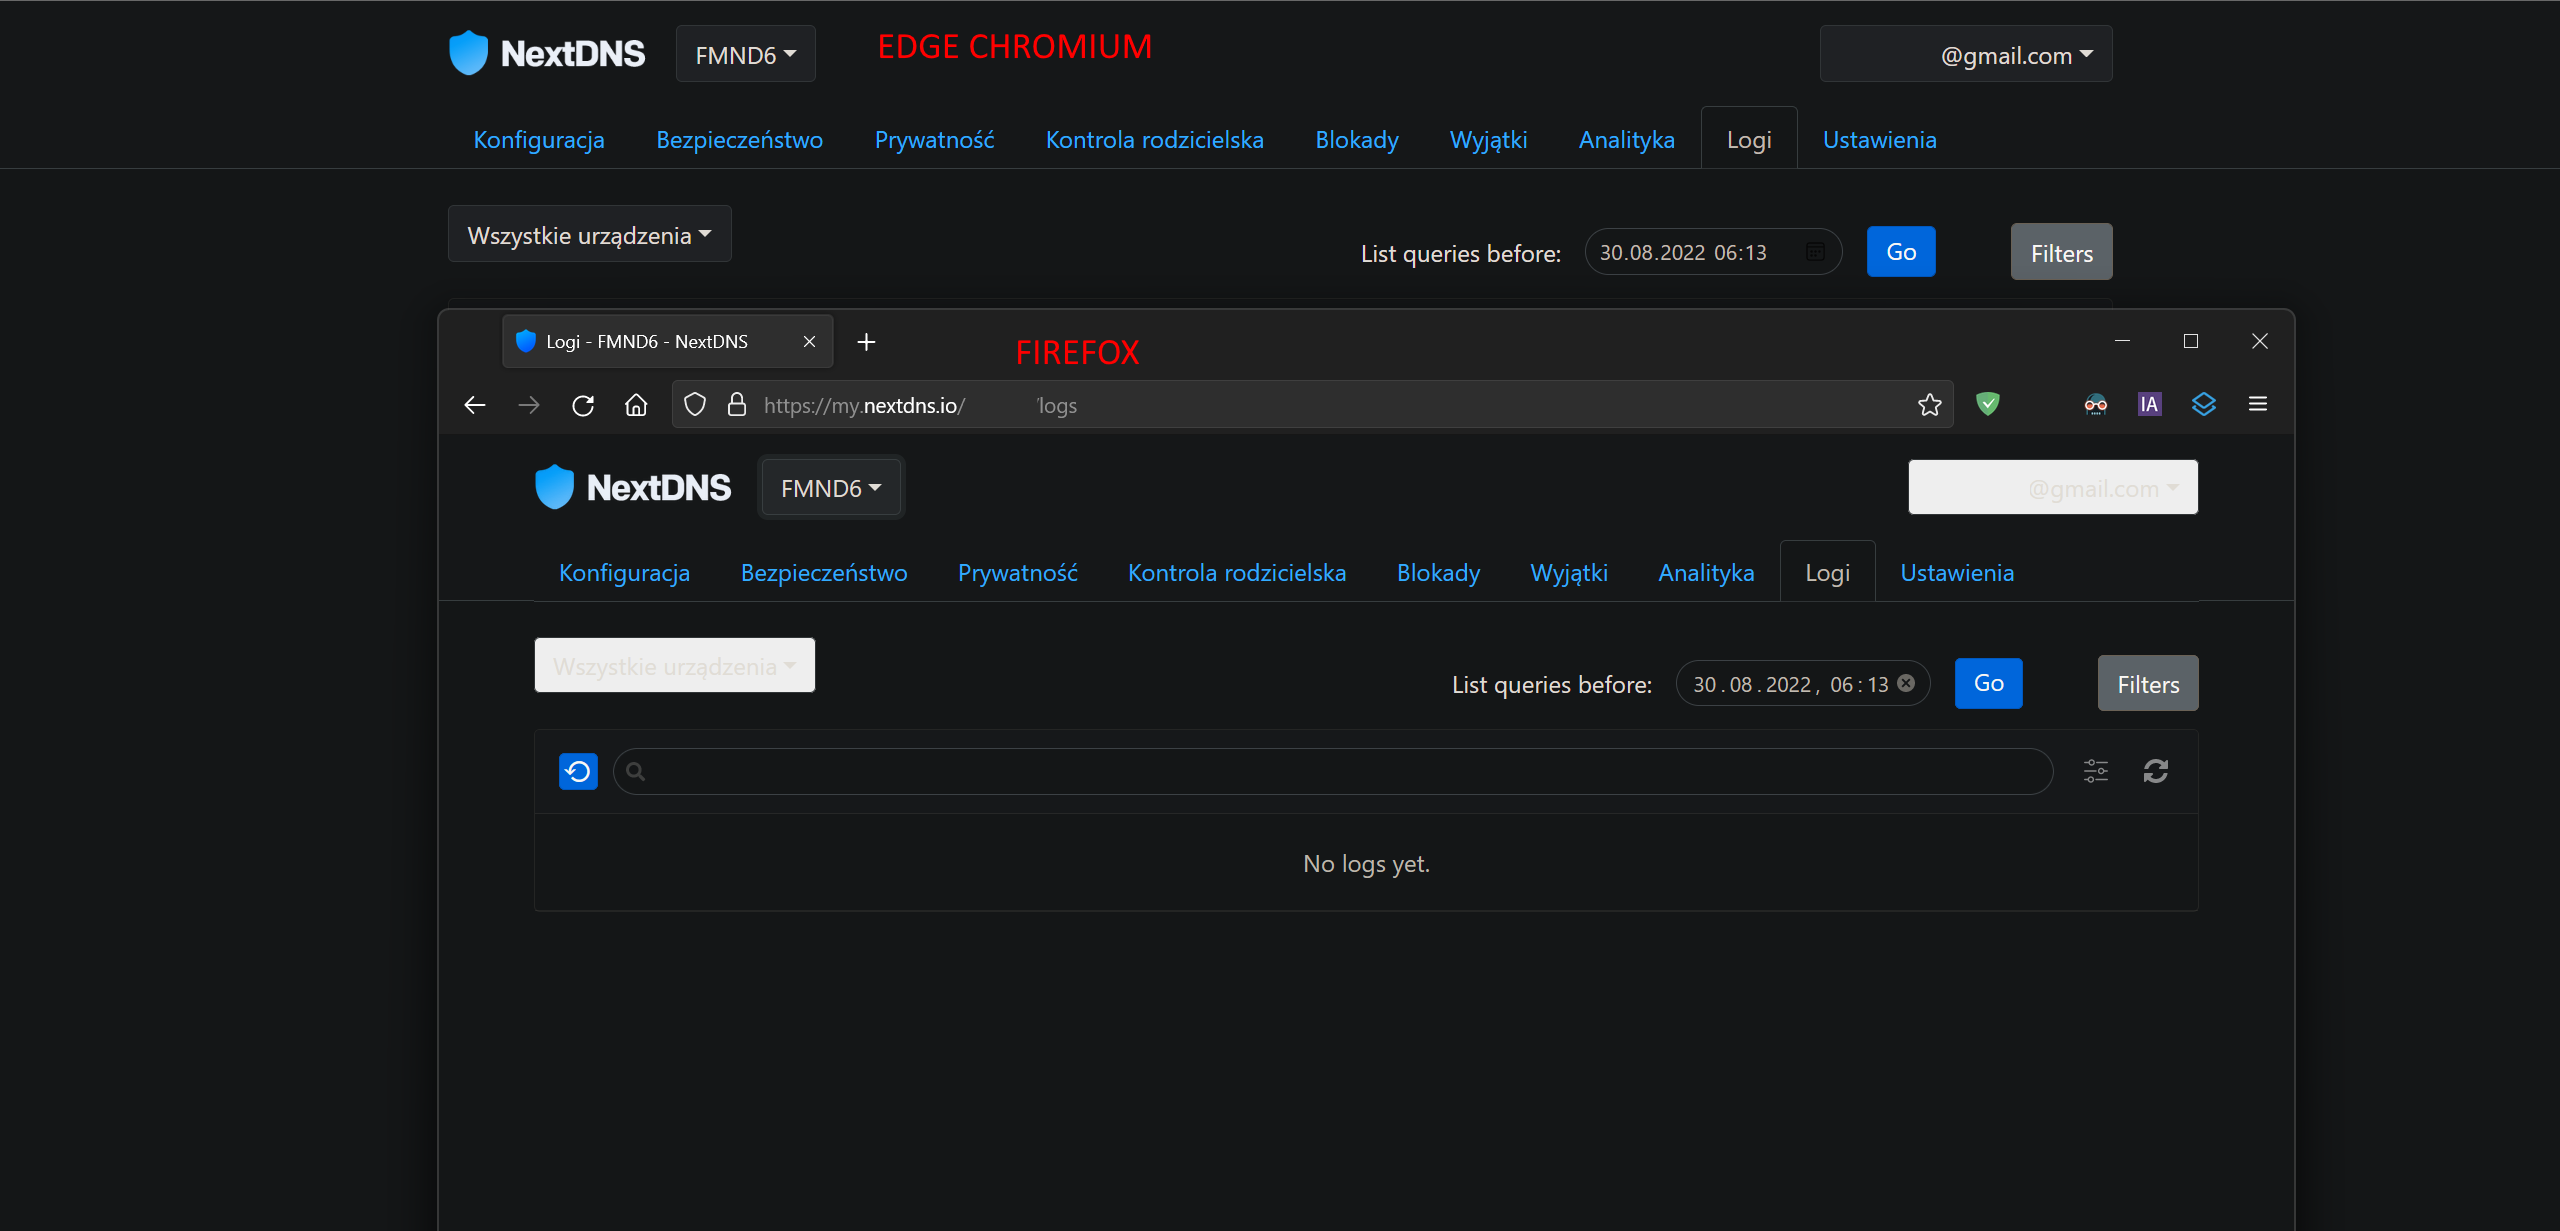
Task: Expand Wszystkie urządzenia dropdown in the Edge page
Action: click(589, 235)
